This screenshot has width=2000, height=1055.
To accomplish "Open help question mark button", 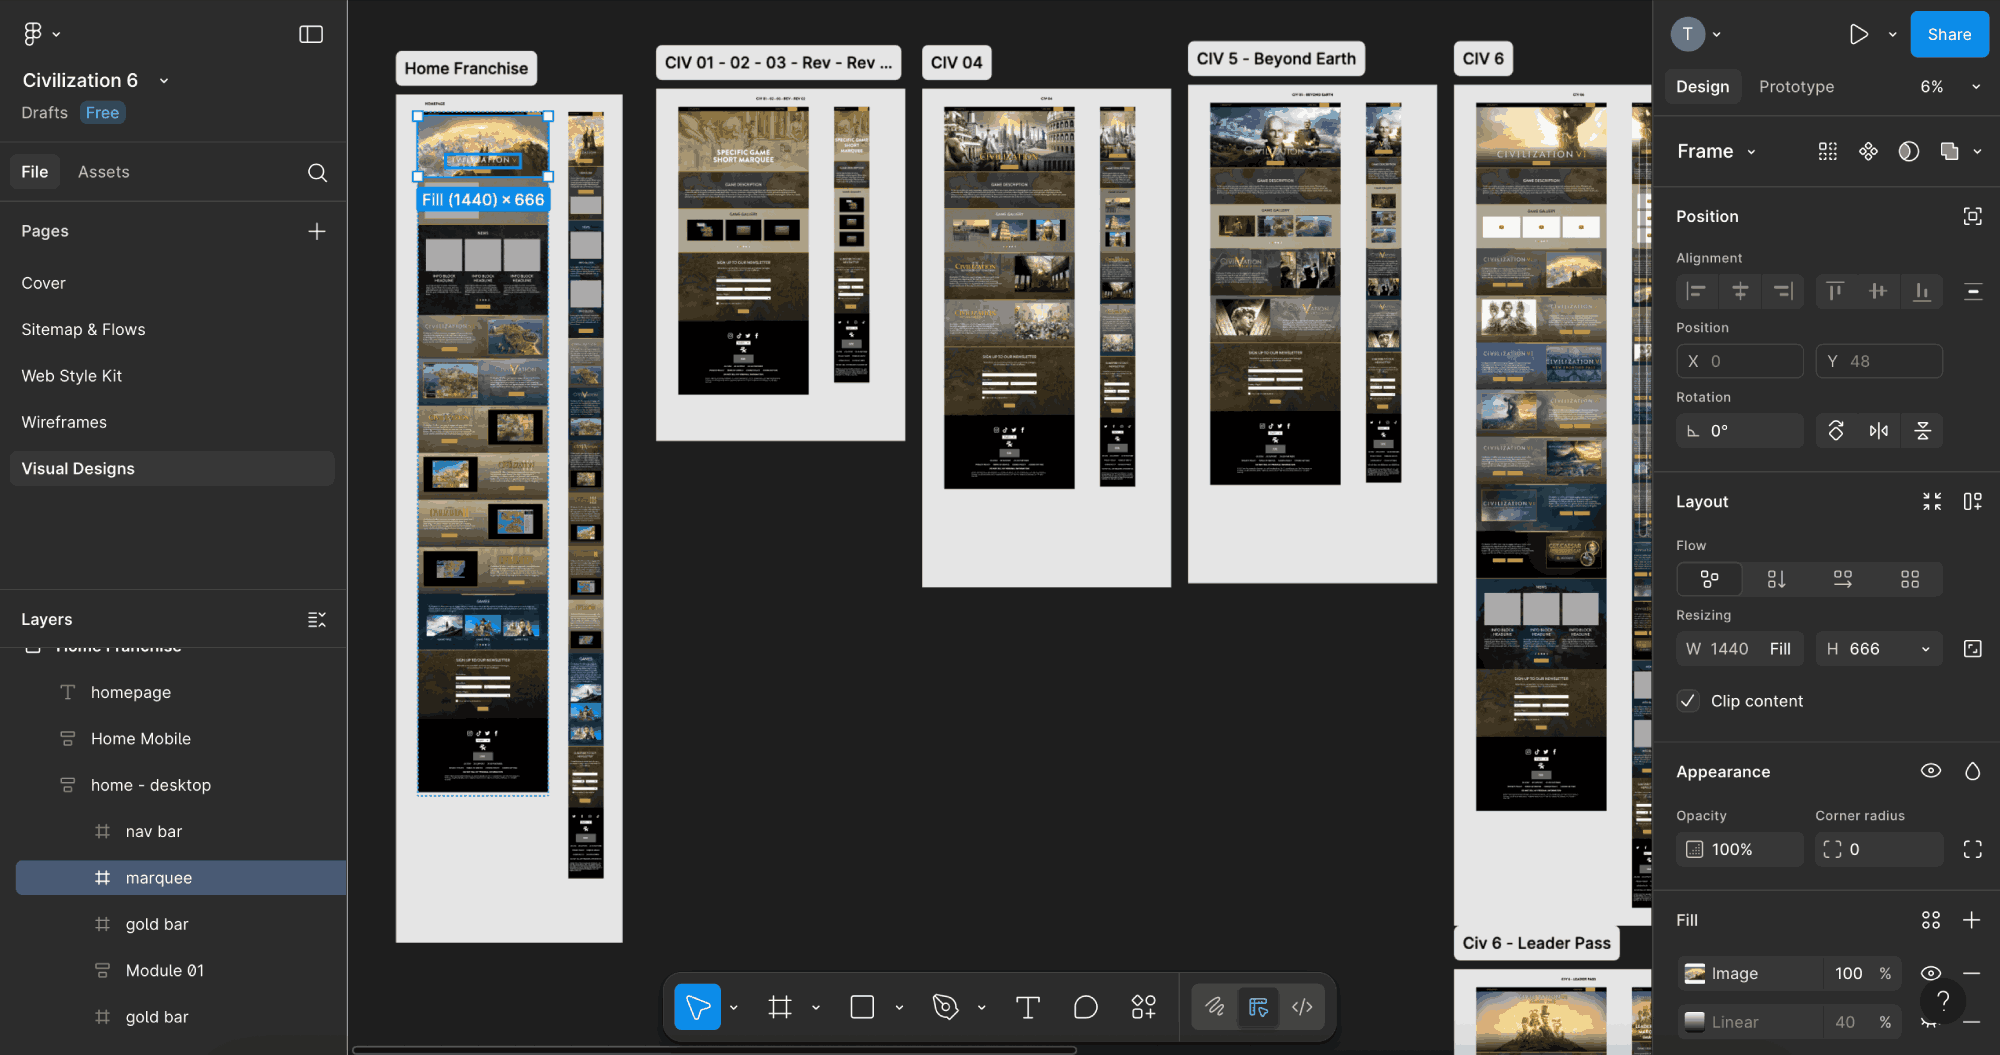I will (x=1943, y=1000).
